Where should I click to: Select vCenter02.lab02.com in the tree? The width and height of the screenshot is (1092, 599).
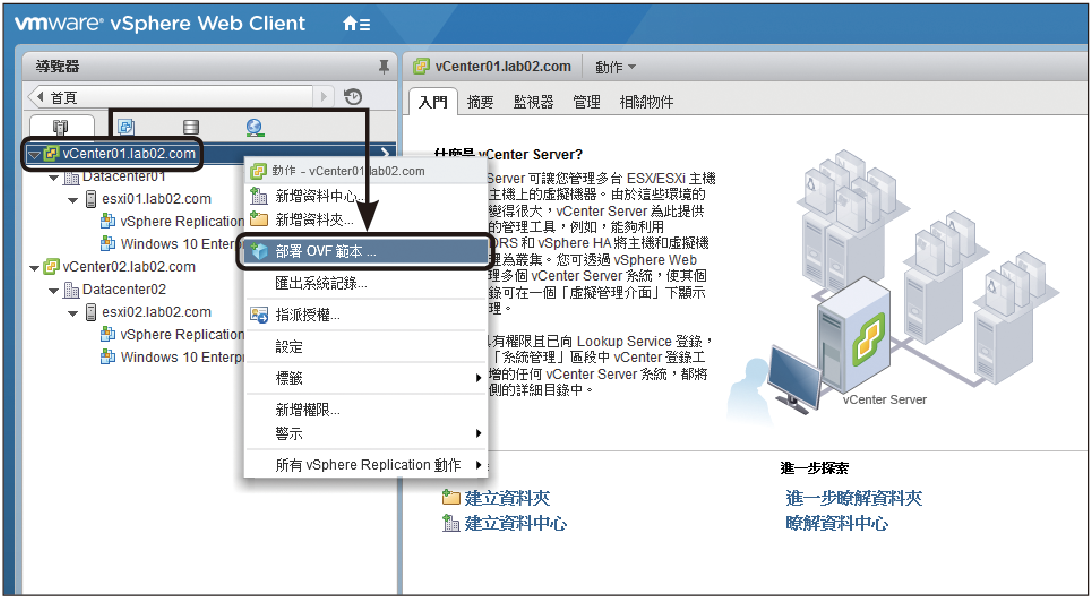129,267
